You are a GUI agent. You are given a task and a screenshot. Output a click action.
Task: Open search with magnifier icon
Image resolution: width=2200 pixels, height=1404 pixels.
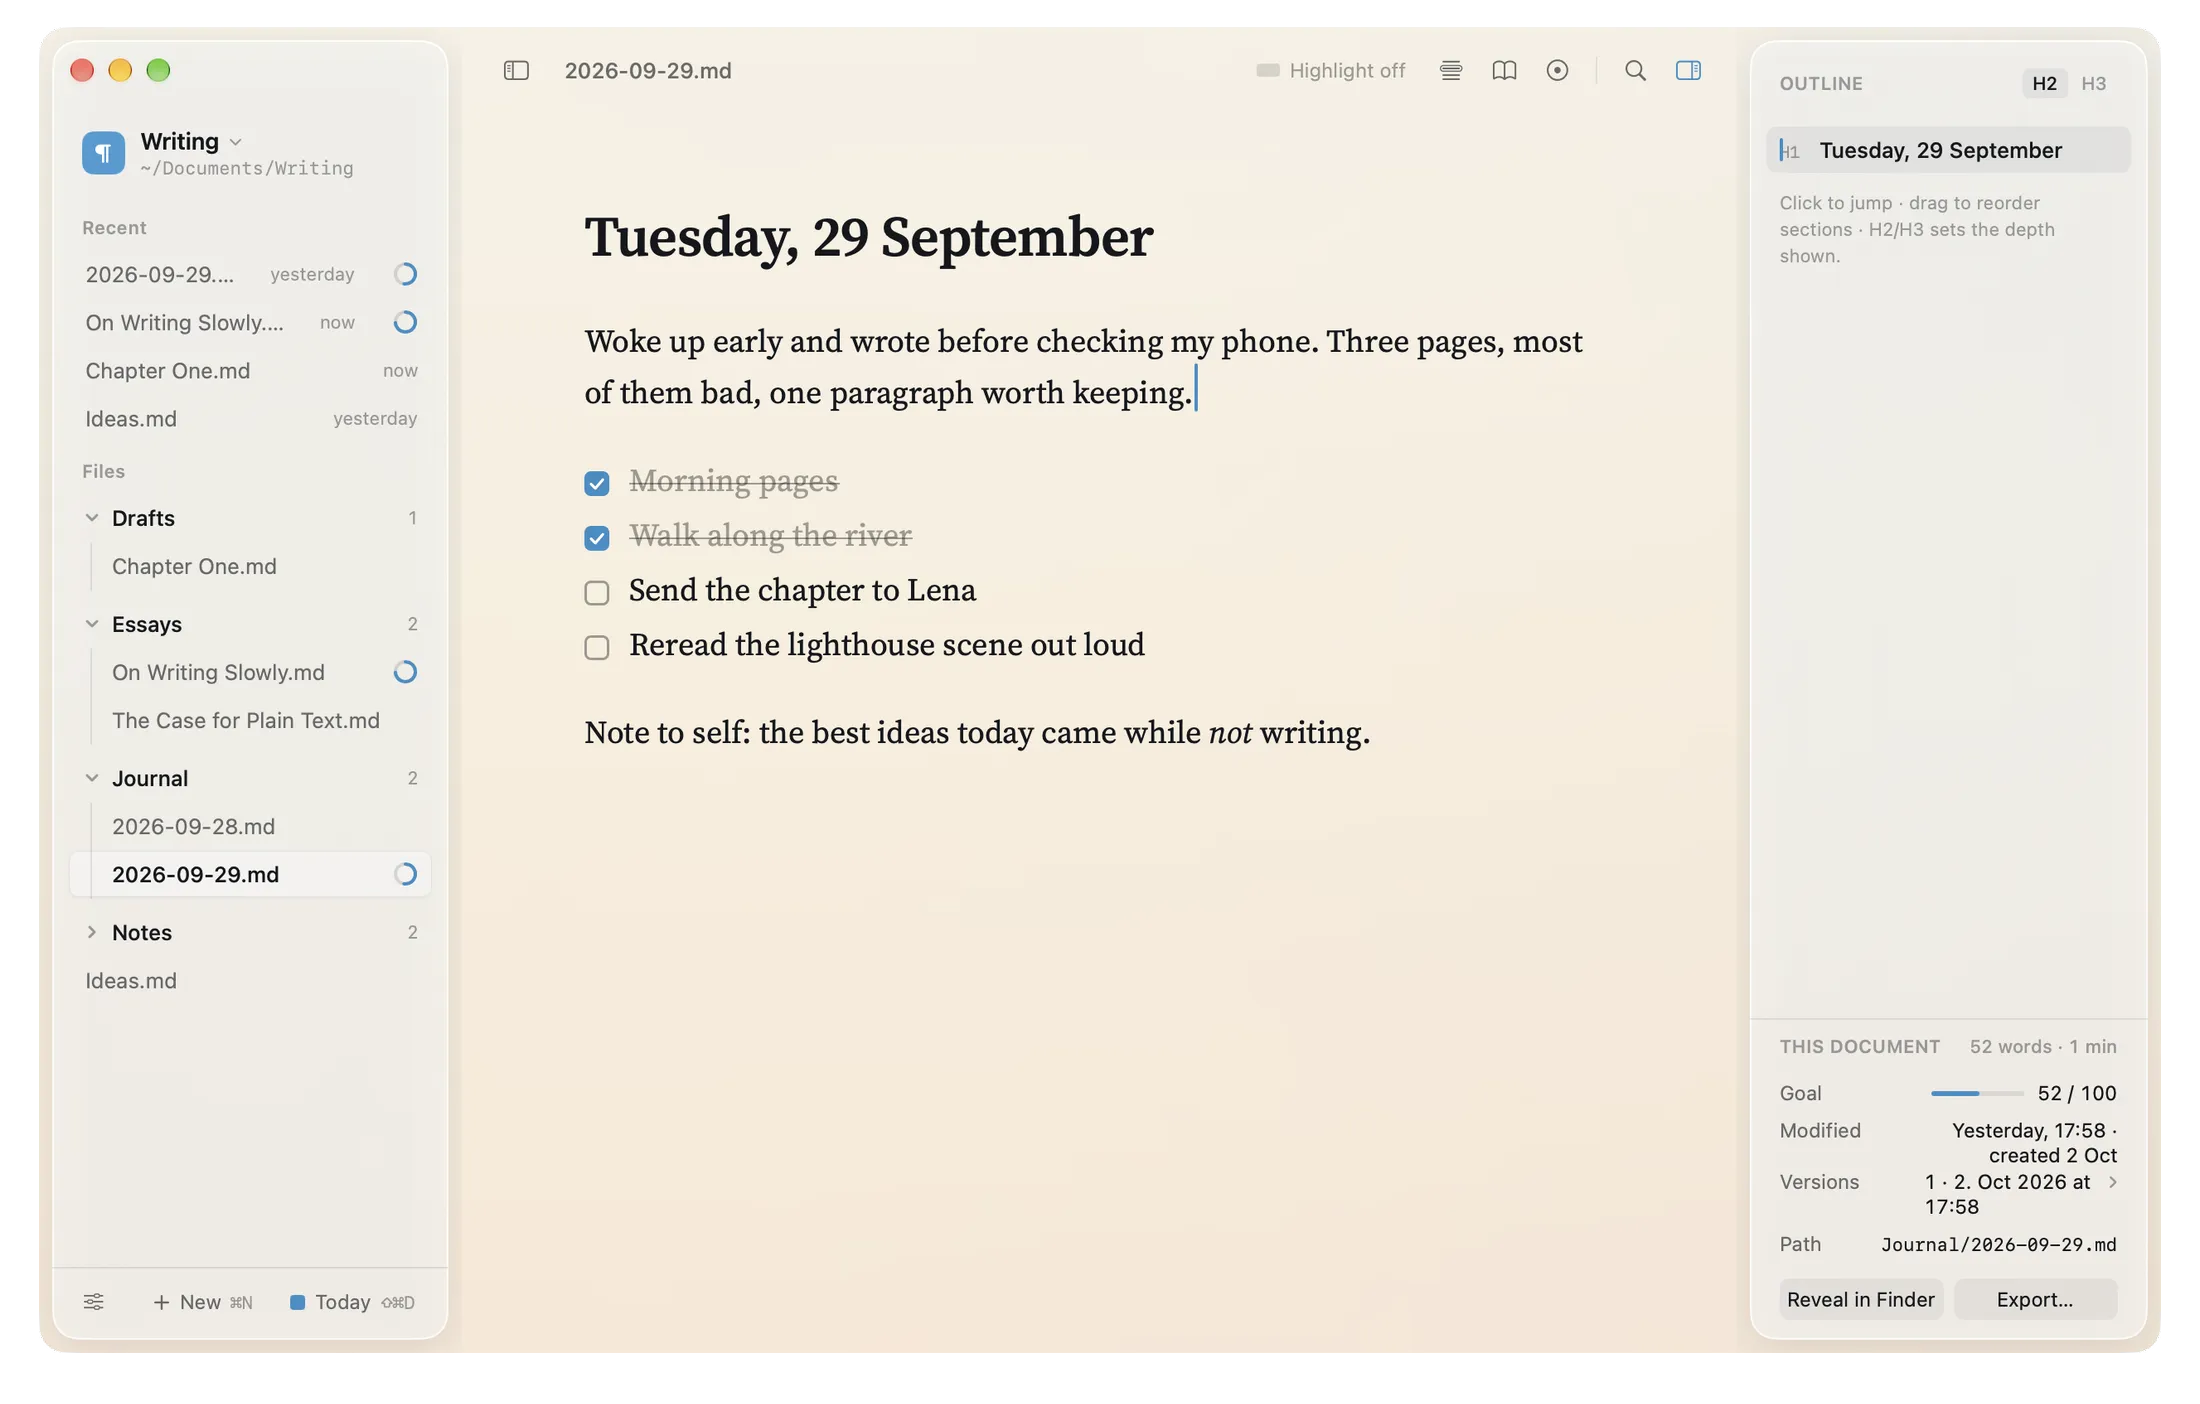tap(1635, 70)
